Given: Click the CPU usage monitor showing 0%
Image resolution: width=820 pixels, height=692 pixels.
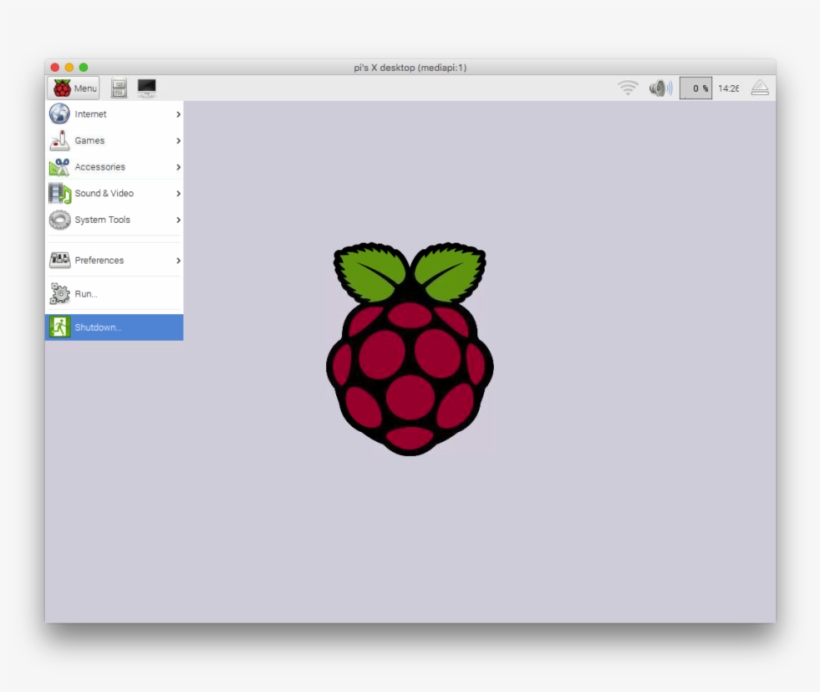Looking at the screenshot, I should 695,87.
